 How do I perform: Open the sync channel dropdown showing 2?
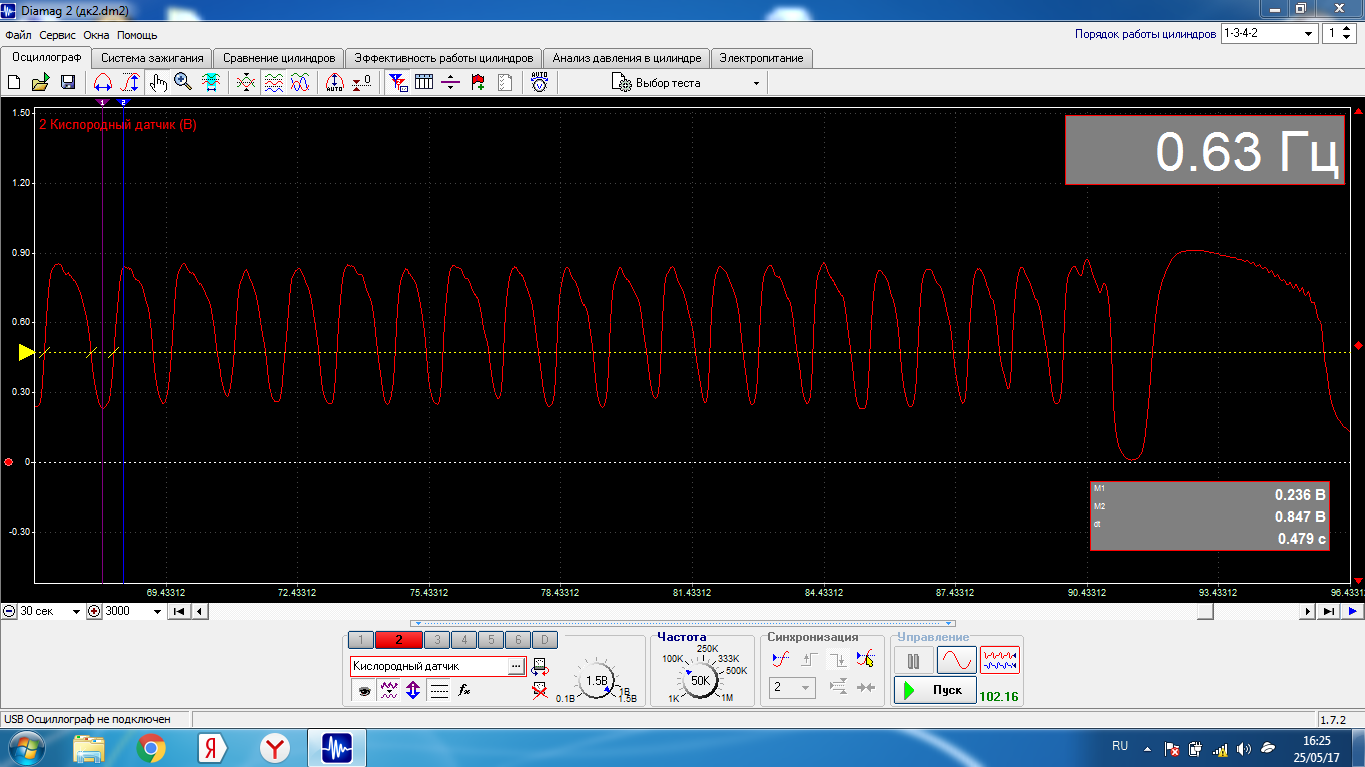792,688
